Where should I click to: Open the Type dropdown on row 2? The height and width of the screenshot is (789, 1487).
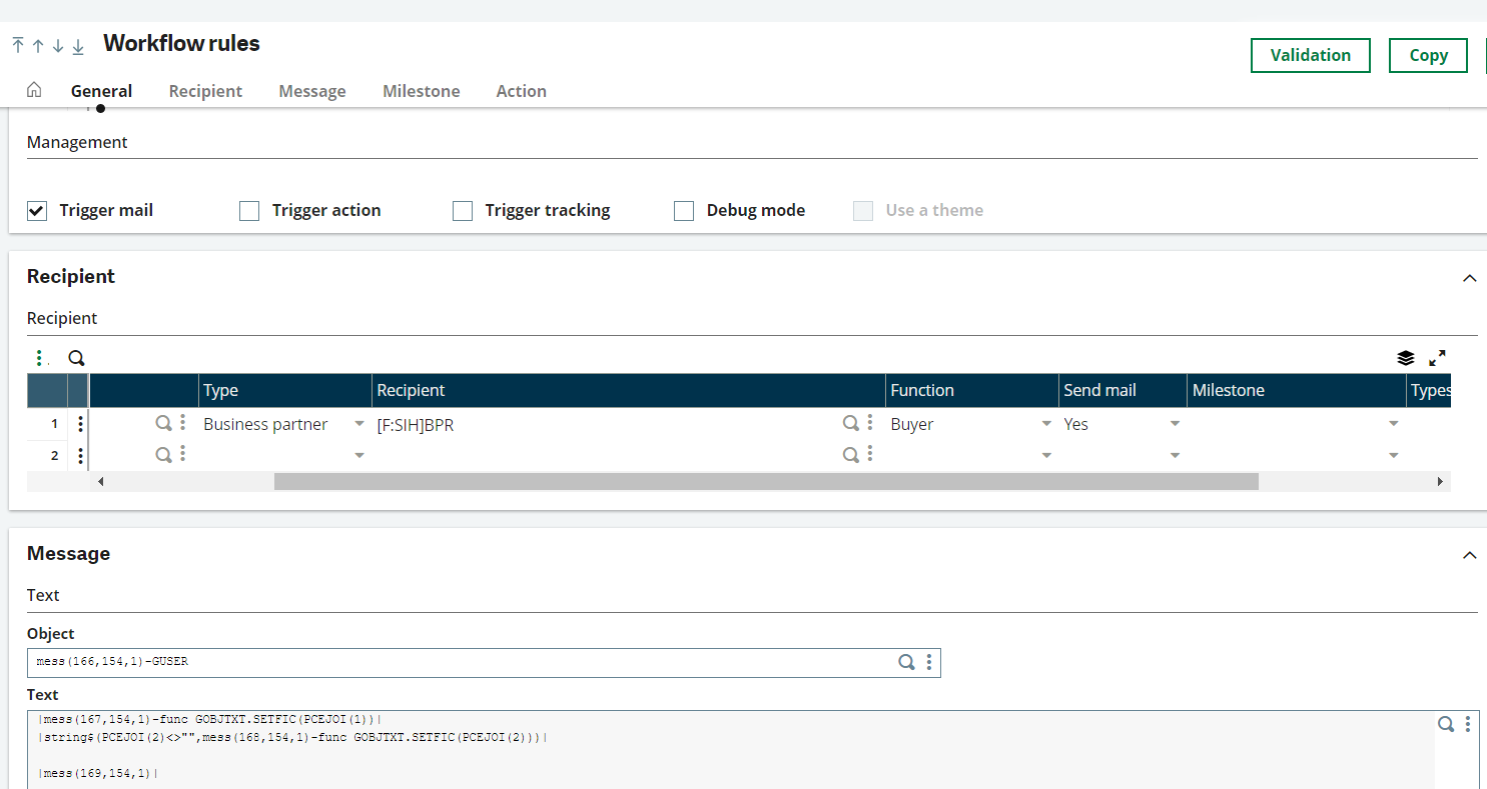pyautogui.click(x=359, y=455)
